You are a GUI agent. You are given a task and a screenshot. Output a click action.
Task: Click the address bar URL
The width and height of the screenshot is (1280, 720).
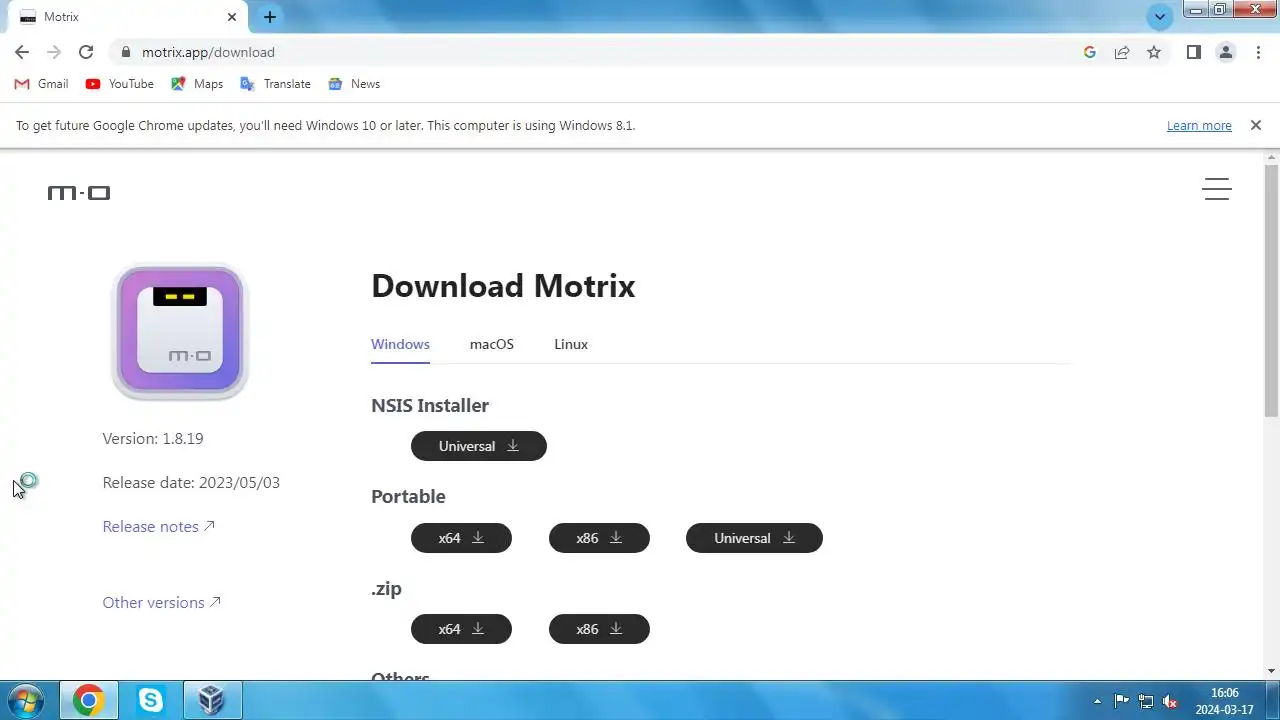(208, 52)
